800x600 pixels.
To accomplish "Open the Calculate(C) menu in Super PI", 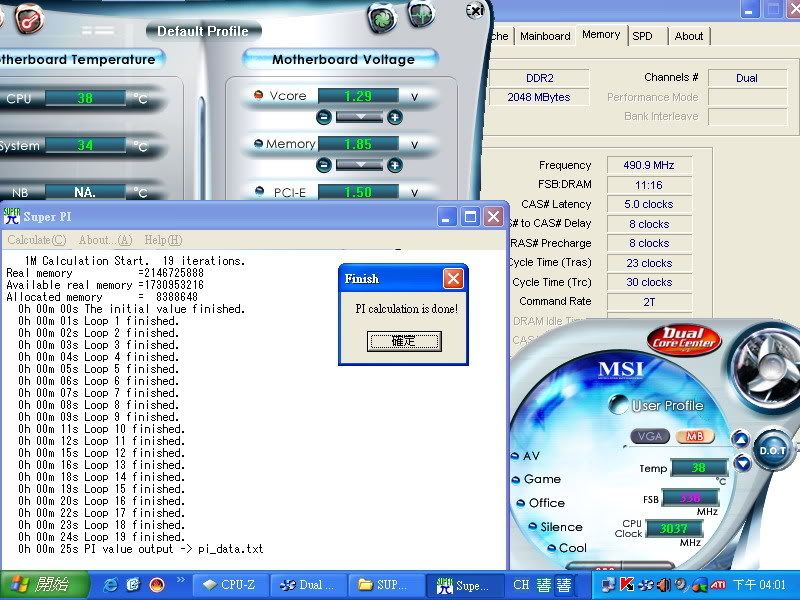I will pos(37,240).
